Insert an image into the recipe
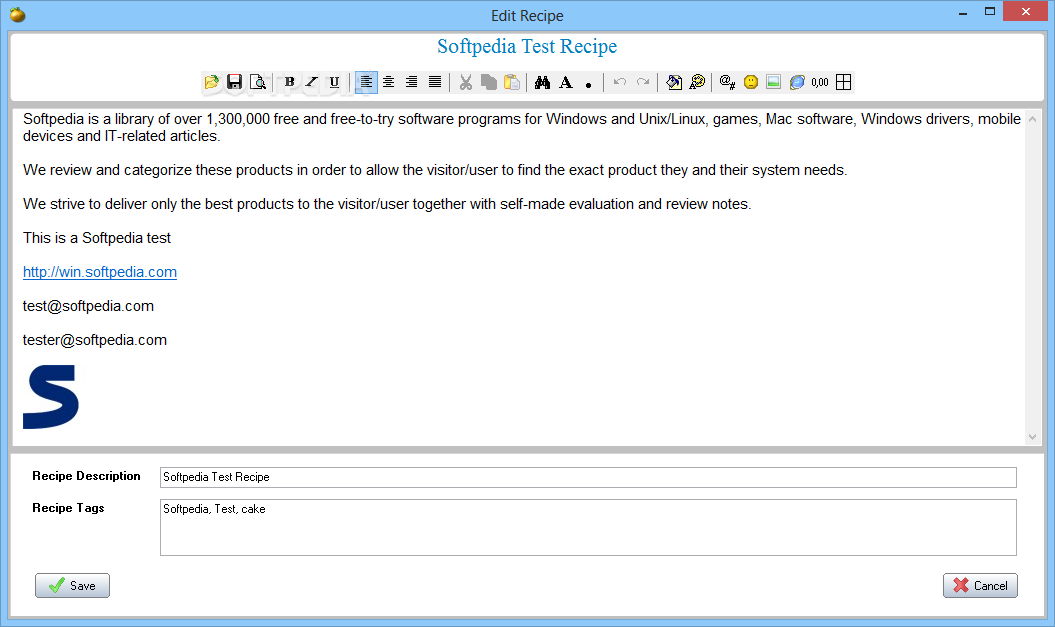The height and width of the screenshot is (627, 1055). [773, 82]
